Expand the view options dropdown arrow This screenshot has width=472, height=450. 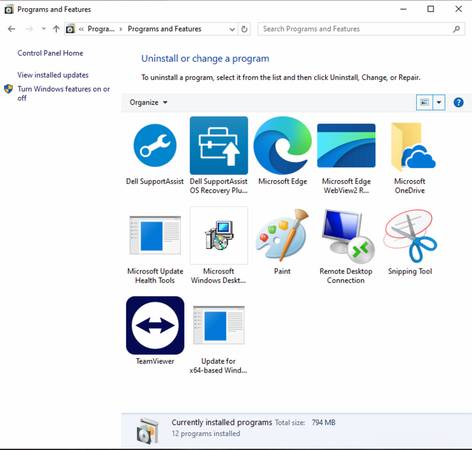click(x=439, y=102)
